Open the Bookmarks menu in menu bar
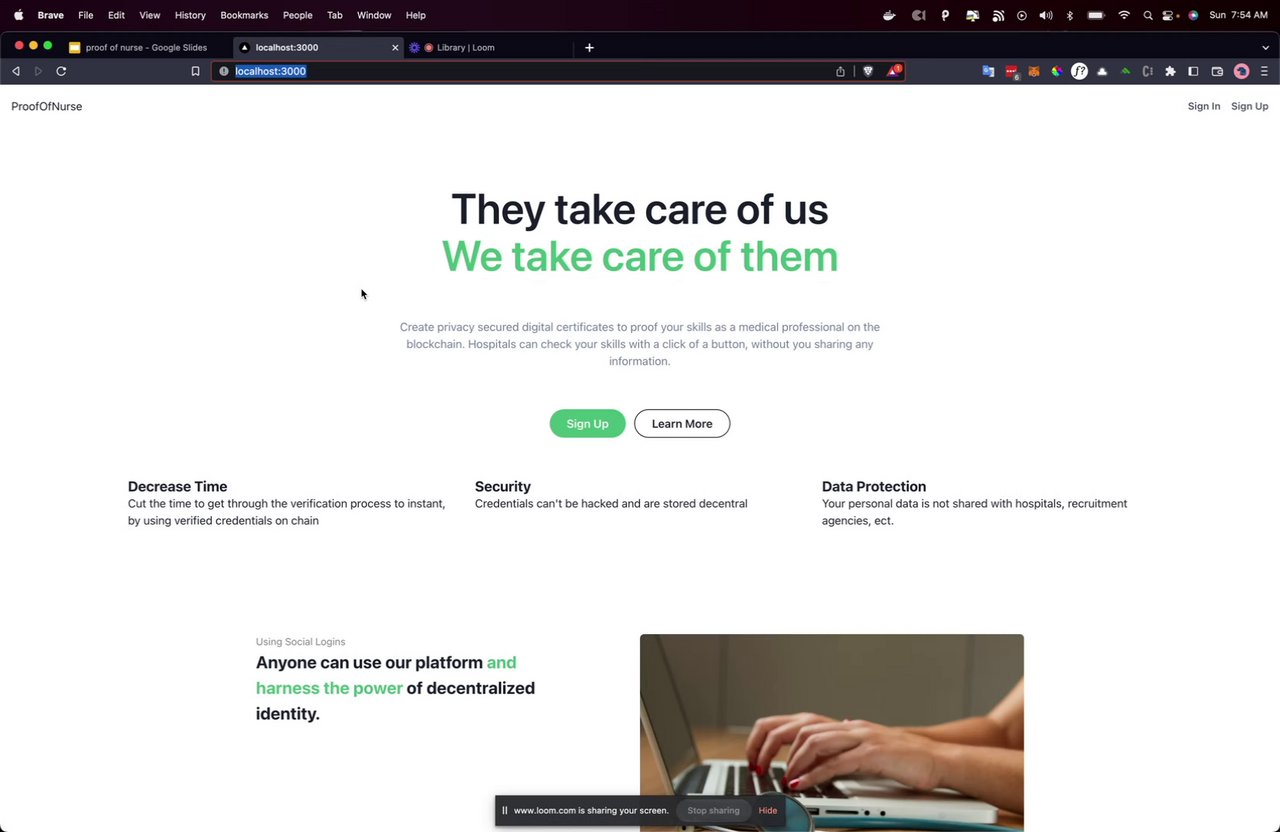 (x=244, y=15)
